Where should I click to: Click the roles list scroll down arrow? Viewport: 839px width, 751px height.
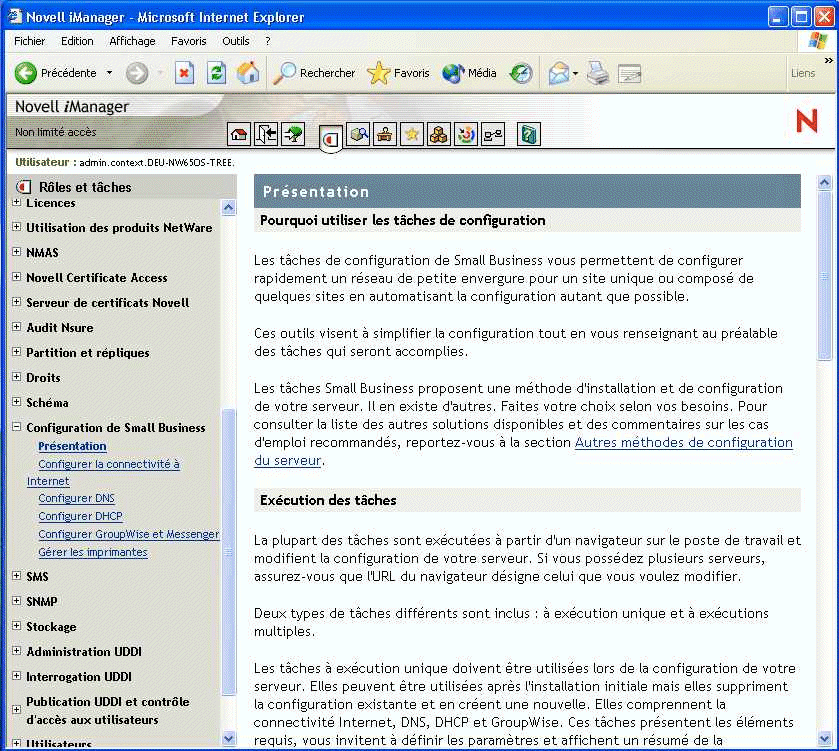click(x=228, y=739)
